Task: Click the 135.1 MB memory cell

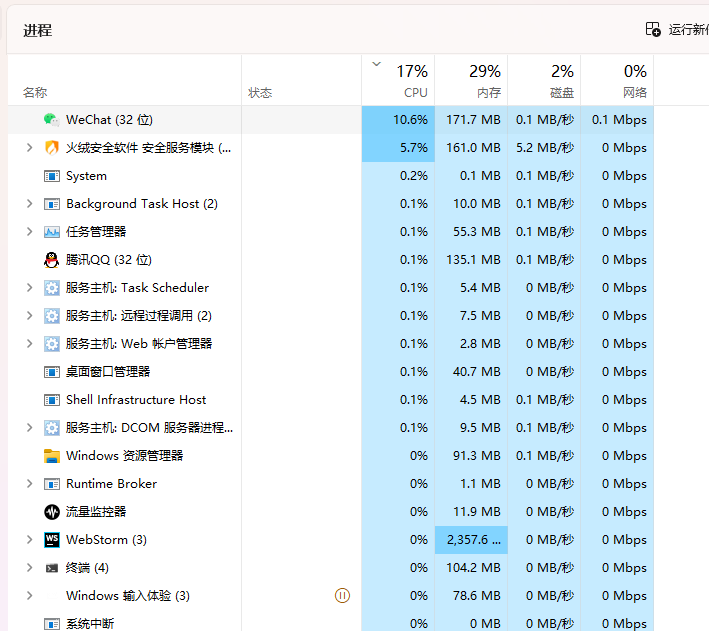Action: pyautogui.click(x=471, y=260)
